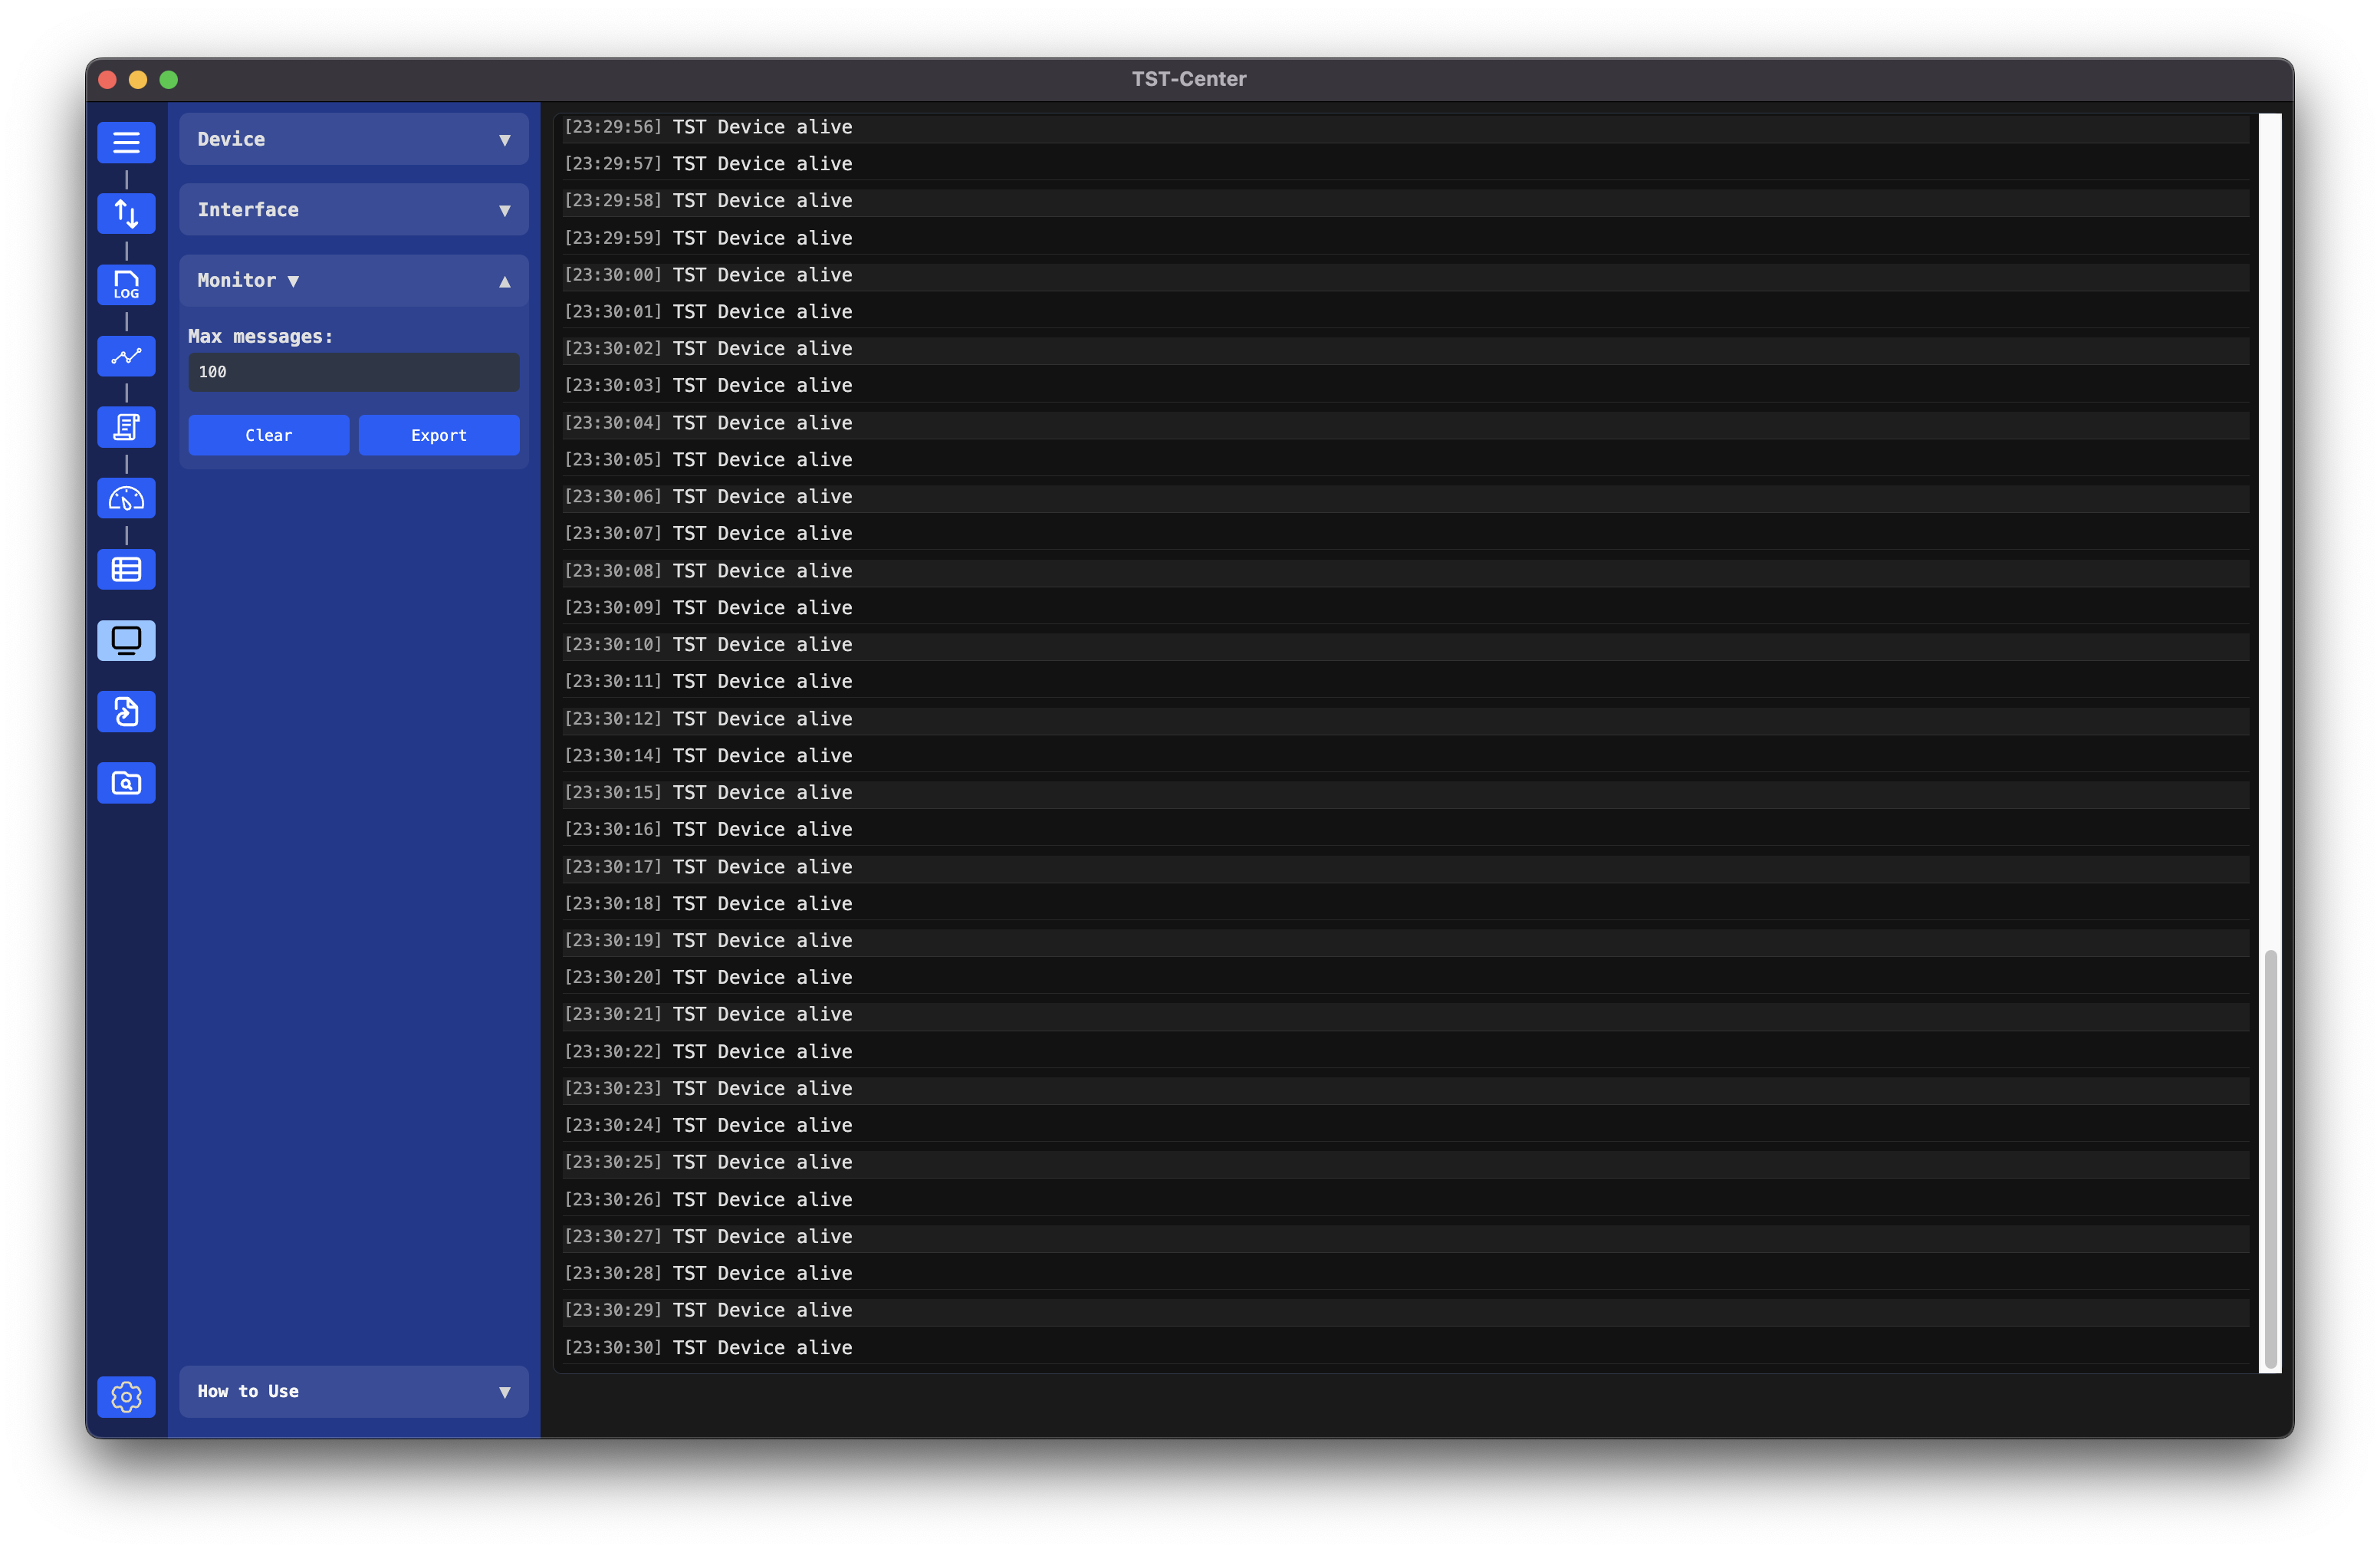Image resolution: width=2380 pixels, height=1552 pixels.
Task: Close the TST-Center window
Action: click(108, 80)
